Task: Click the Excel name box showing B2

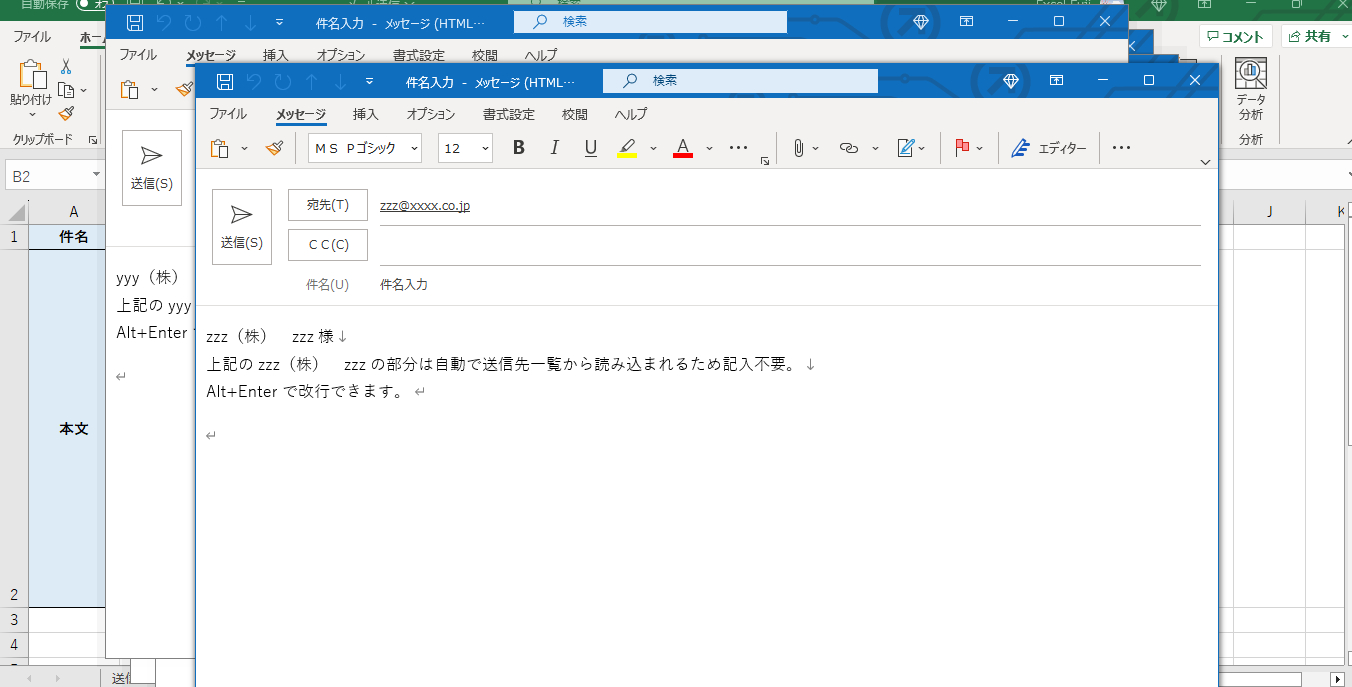Action: 55,176
